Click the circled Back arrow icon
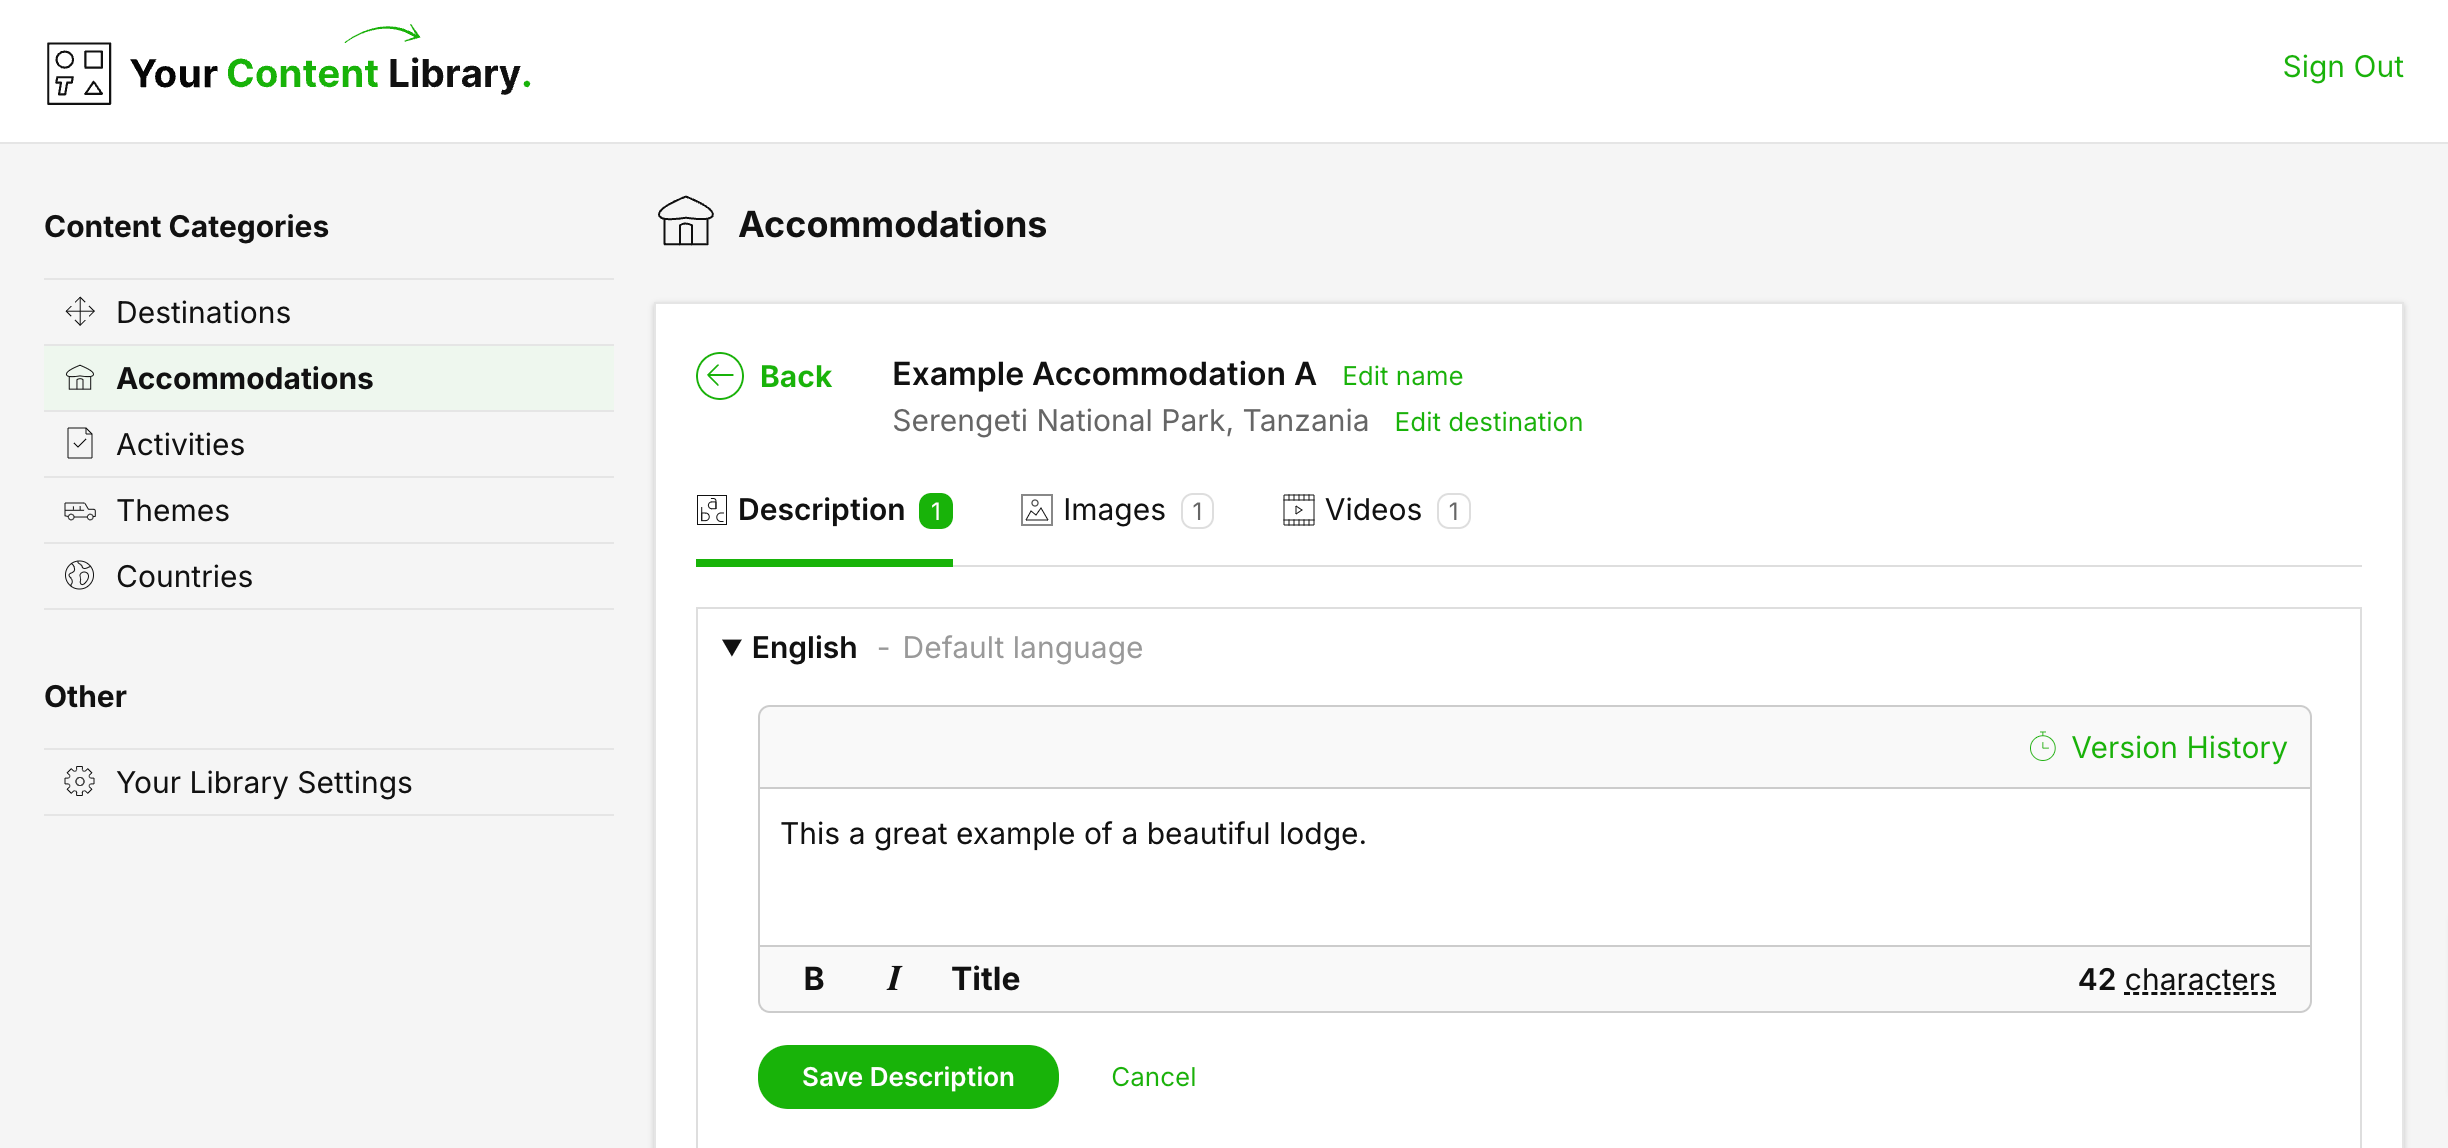The image size is (2448, 1148). 720,376
